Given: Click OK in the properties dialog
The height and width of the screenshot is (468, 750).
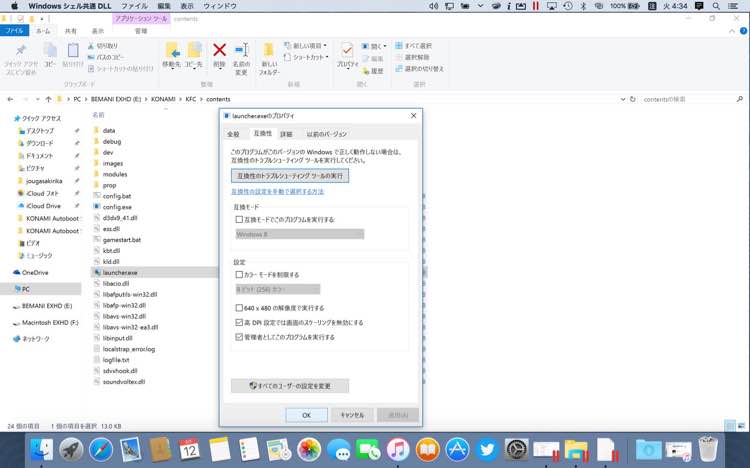Looking at the screenshot, I should pos(307,415).
